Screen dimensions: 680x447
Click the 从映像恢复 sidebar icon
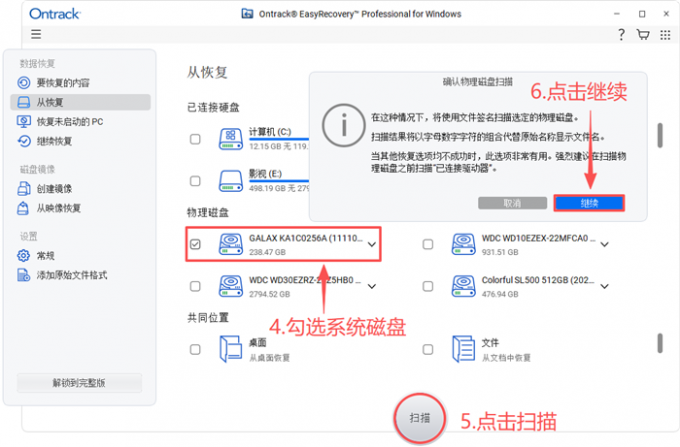[x=23, y=208]
